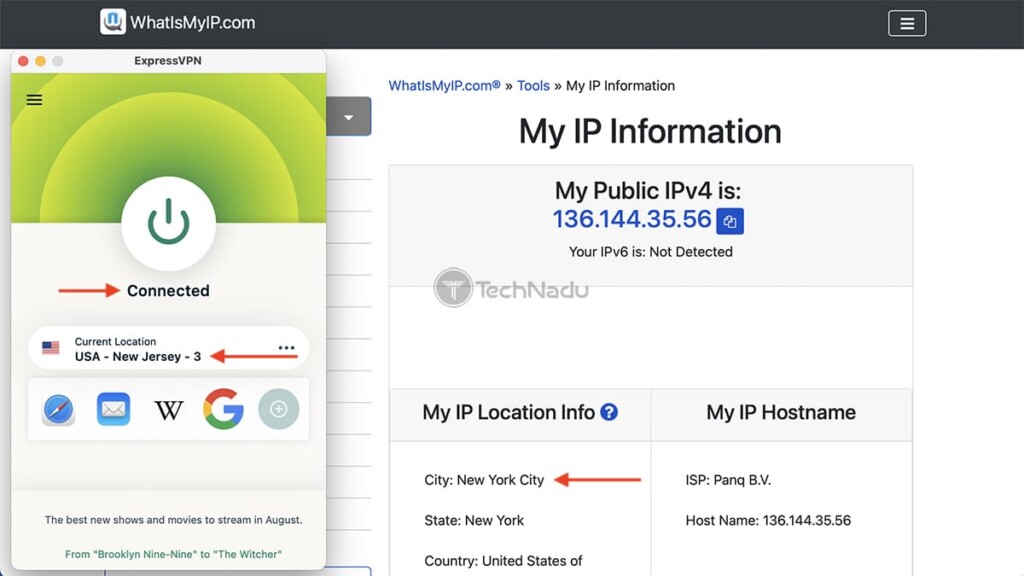Click the "Host Name: 136.144.35.56" text
The width and height of the screenshot is (1024, 576).
pos(768,520)
